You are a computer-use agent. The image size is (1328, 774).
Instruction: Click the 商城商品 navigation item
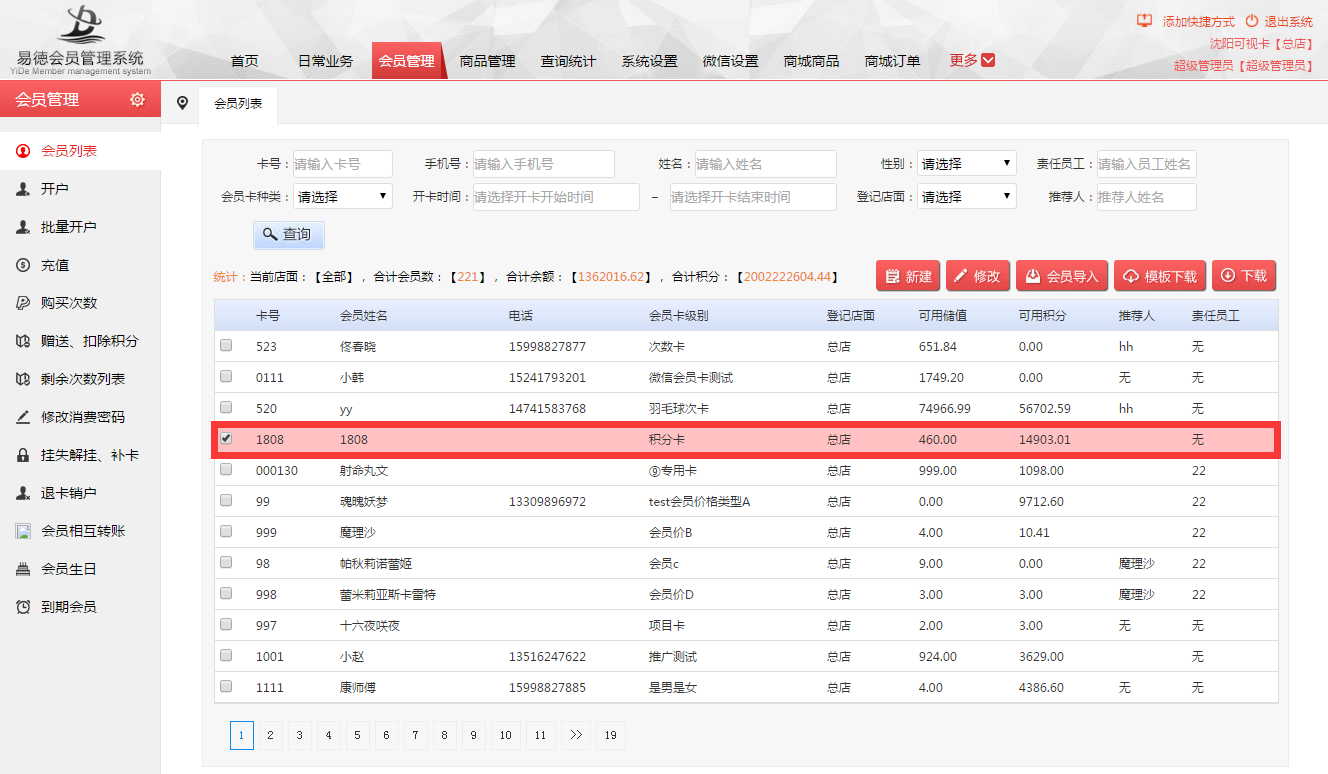point(811,61)
